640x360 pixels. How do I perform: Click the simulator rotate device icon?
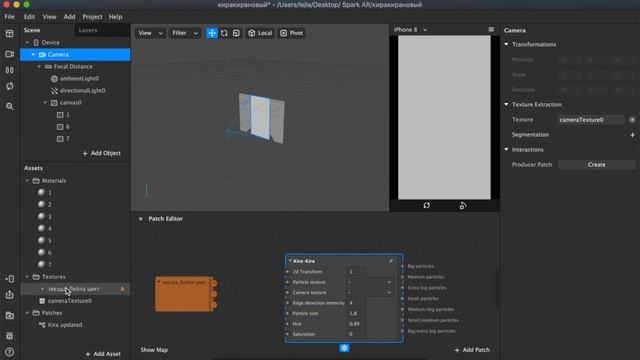coord(462,205)
